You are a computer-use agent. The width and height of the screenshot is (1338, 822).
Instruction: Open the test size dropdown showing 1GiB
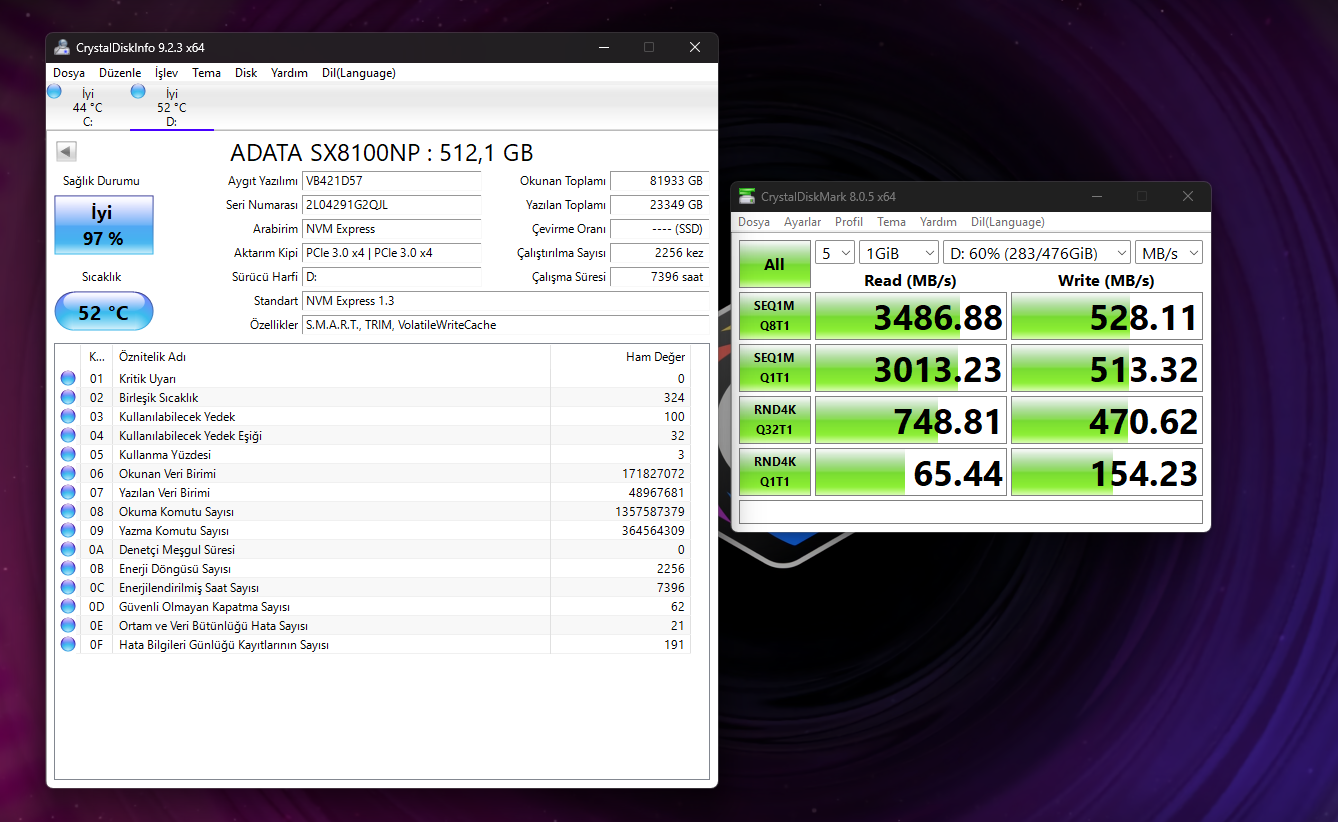coord(899,253)
